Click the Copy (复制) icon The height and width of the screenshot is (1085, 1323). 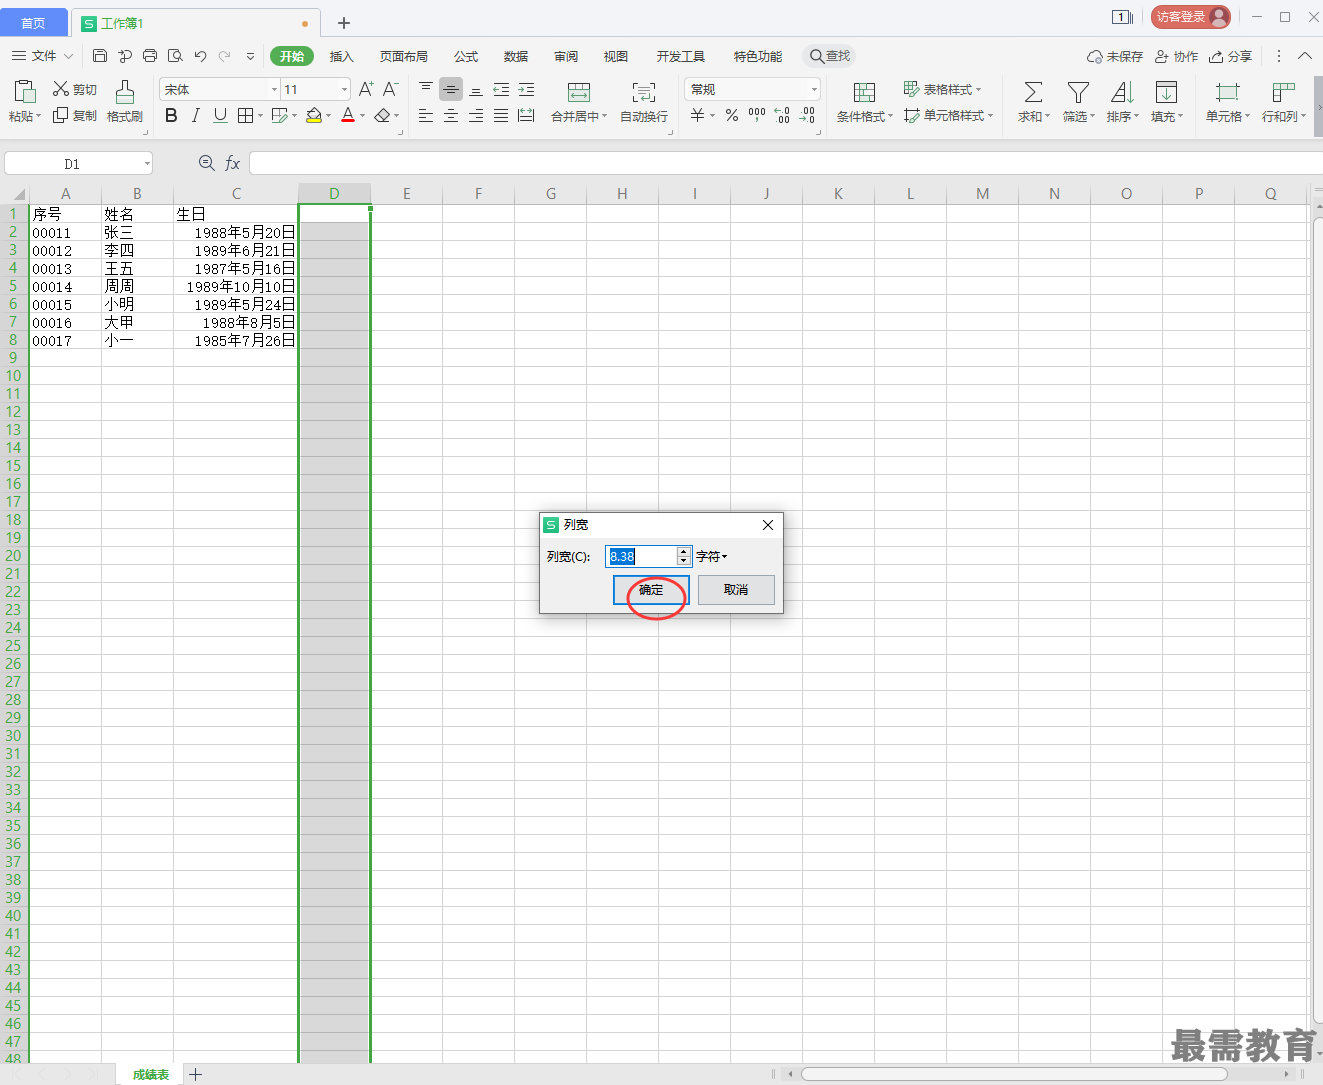pos(61,116)
